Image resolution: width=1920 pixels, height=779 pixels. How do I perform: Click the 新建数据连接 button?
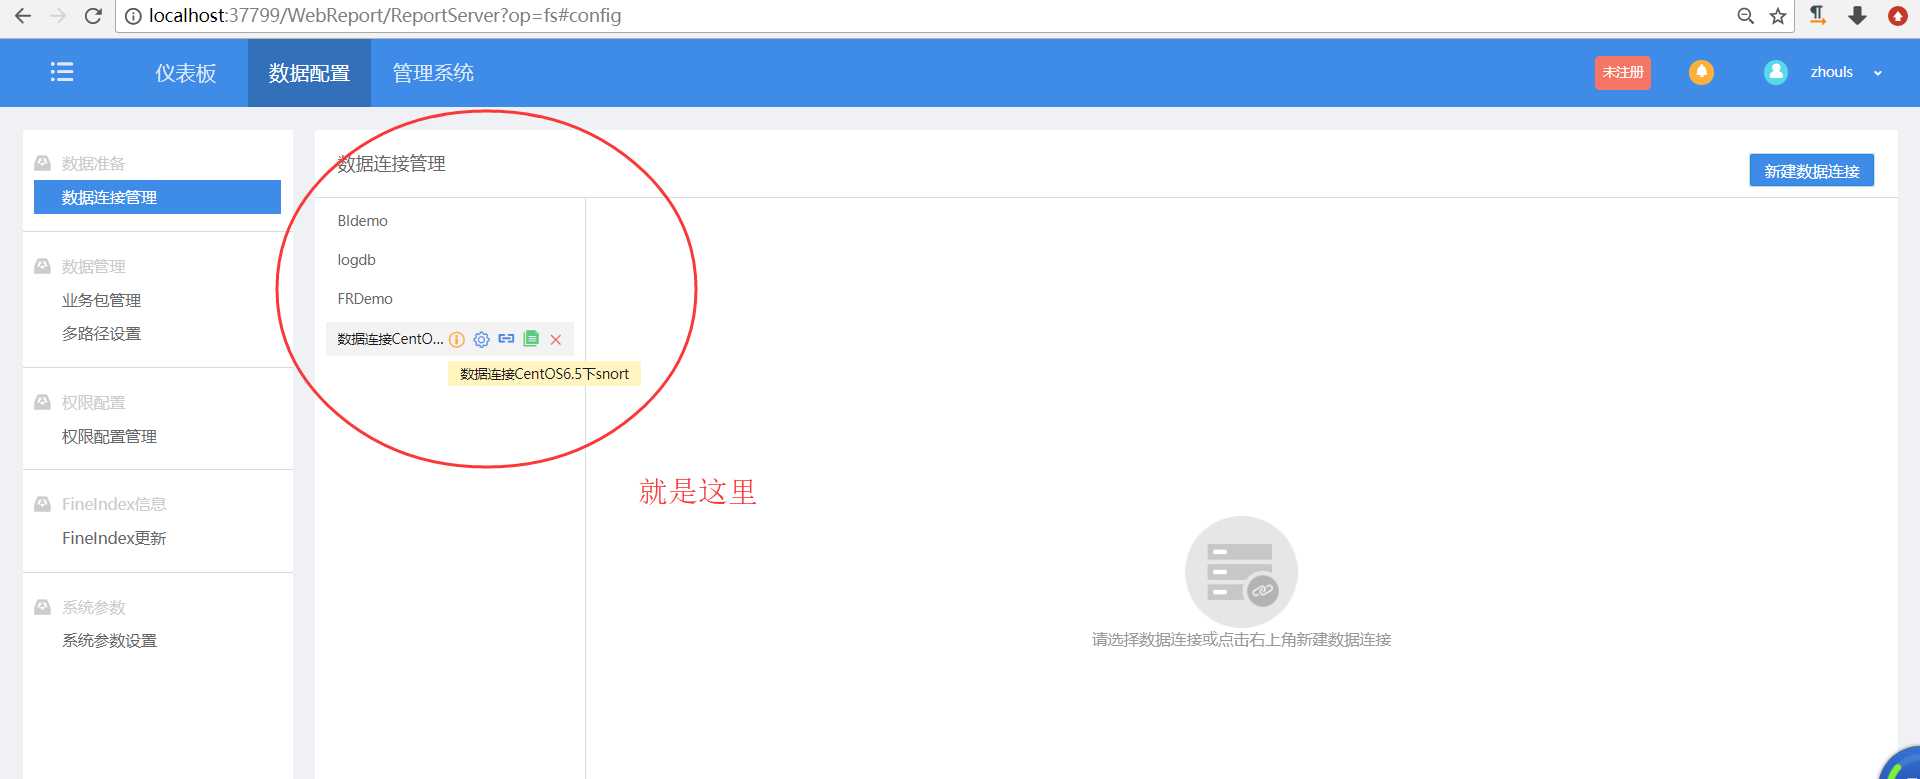(x=1811, y=170)
